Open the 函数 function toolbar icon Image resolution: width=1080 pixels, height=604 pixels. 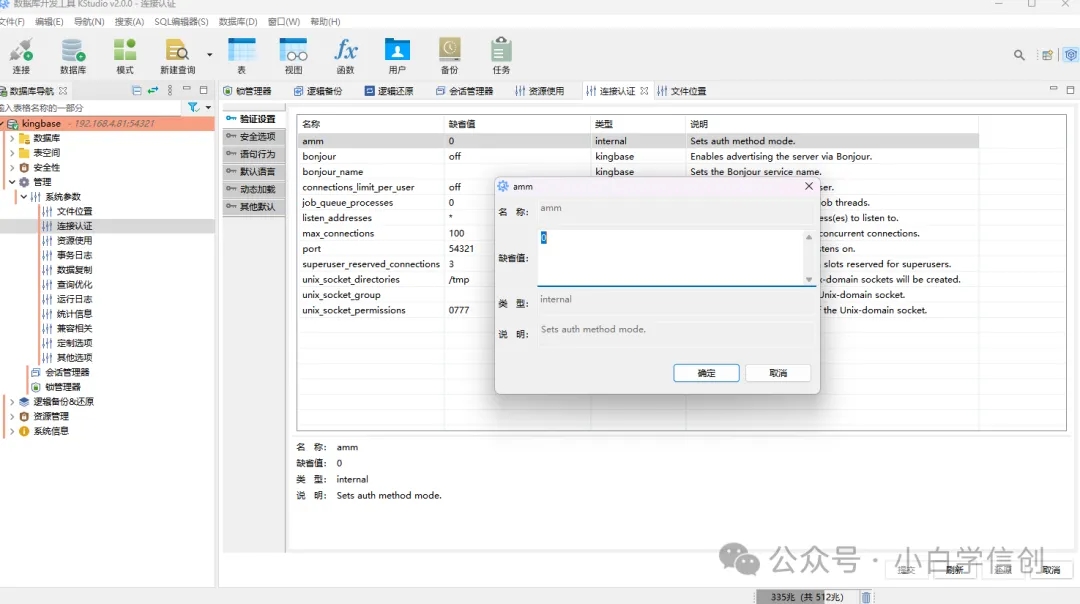(x=345, y=56)
